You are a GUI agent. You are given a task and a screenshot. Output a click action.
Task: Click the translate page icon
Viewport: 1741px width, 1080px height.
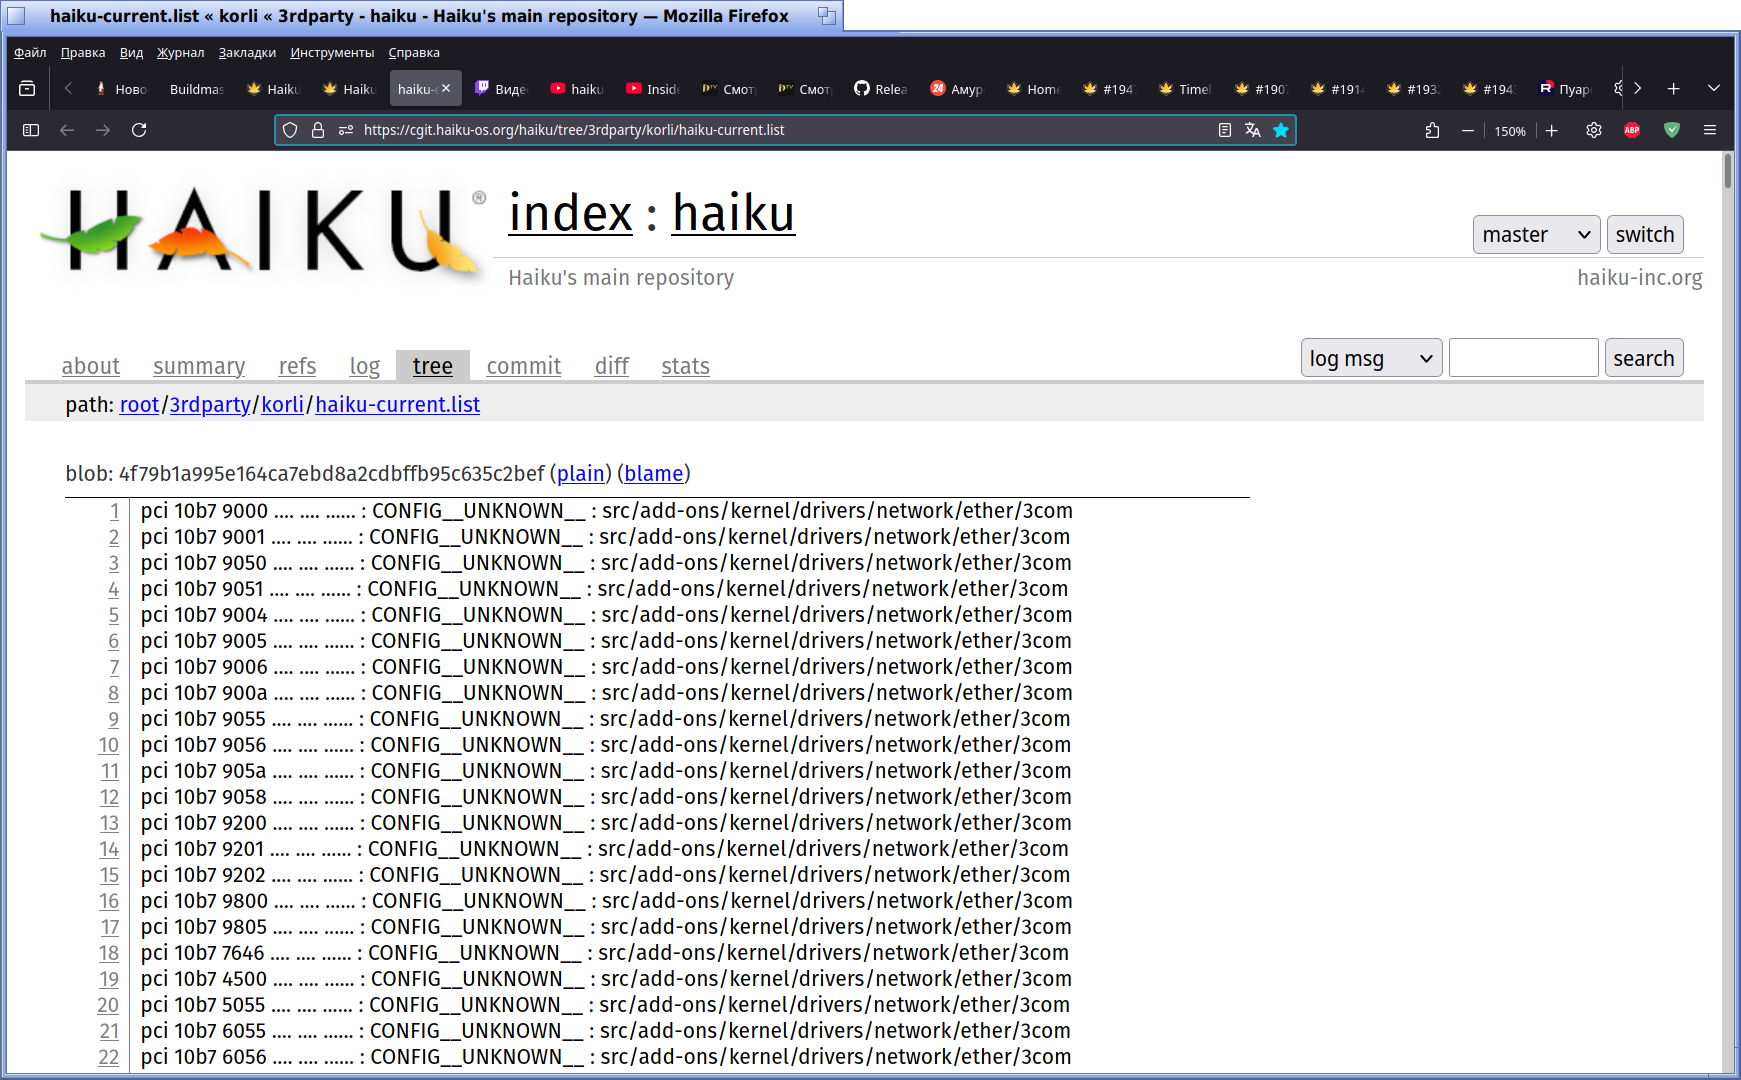[1252, 130]
